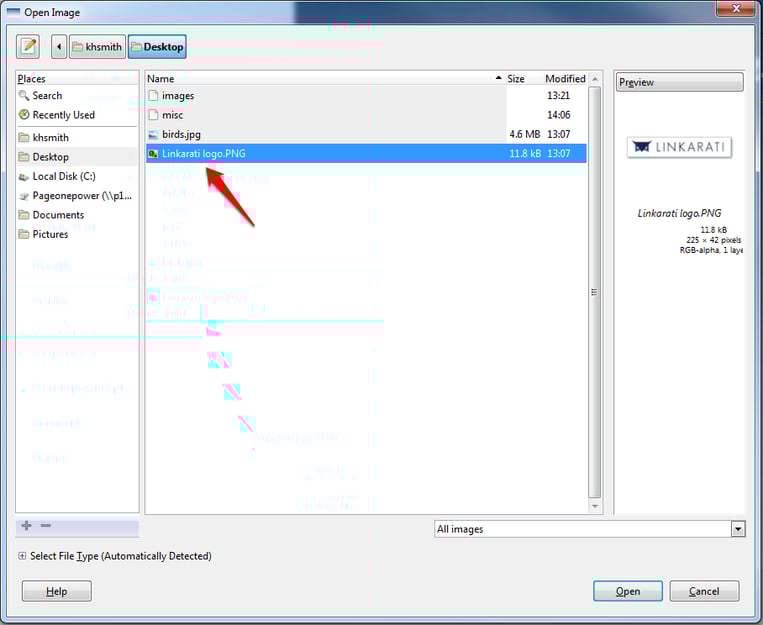
Task: Click the Cancel button
Action: click(x=704, y=591)
